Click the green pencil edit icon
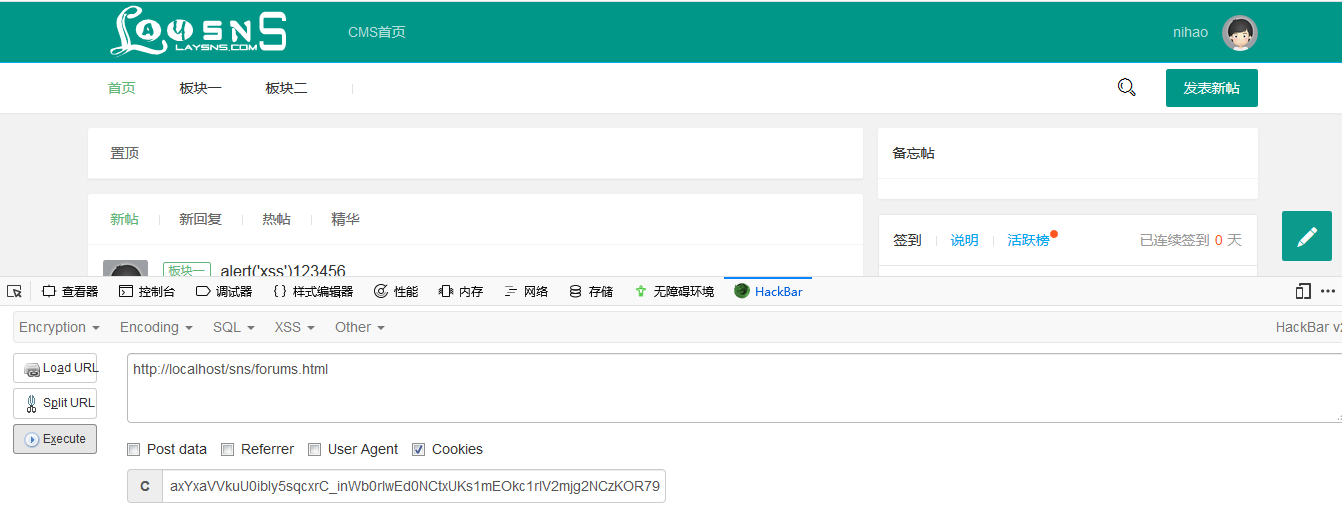This screenshot has height=513, width=1342. [1306, 236]
